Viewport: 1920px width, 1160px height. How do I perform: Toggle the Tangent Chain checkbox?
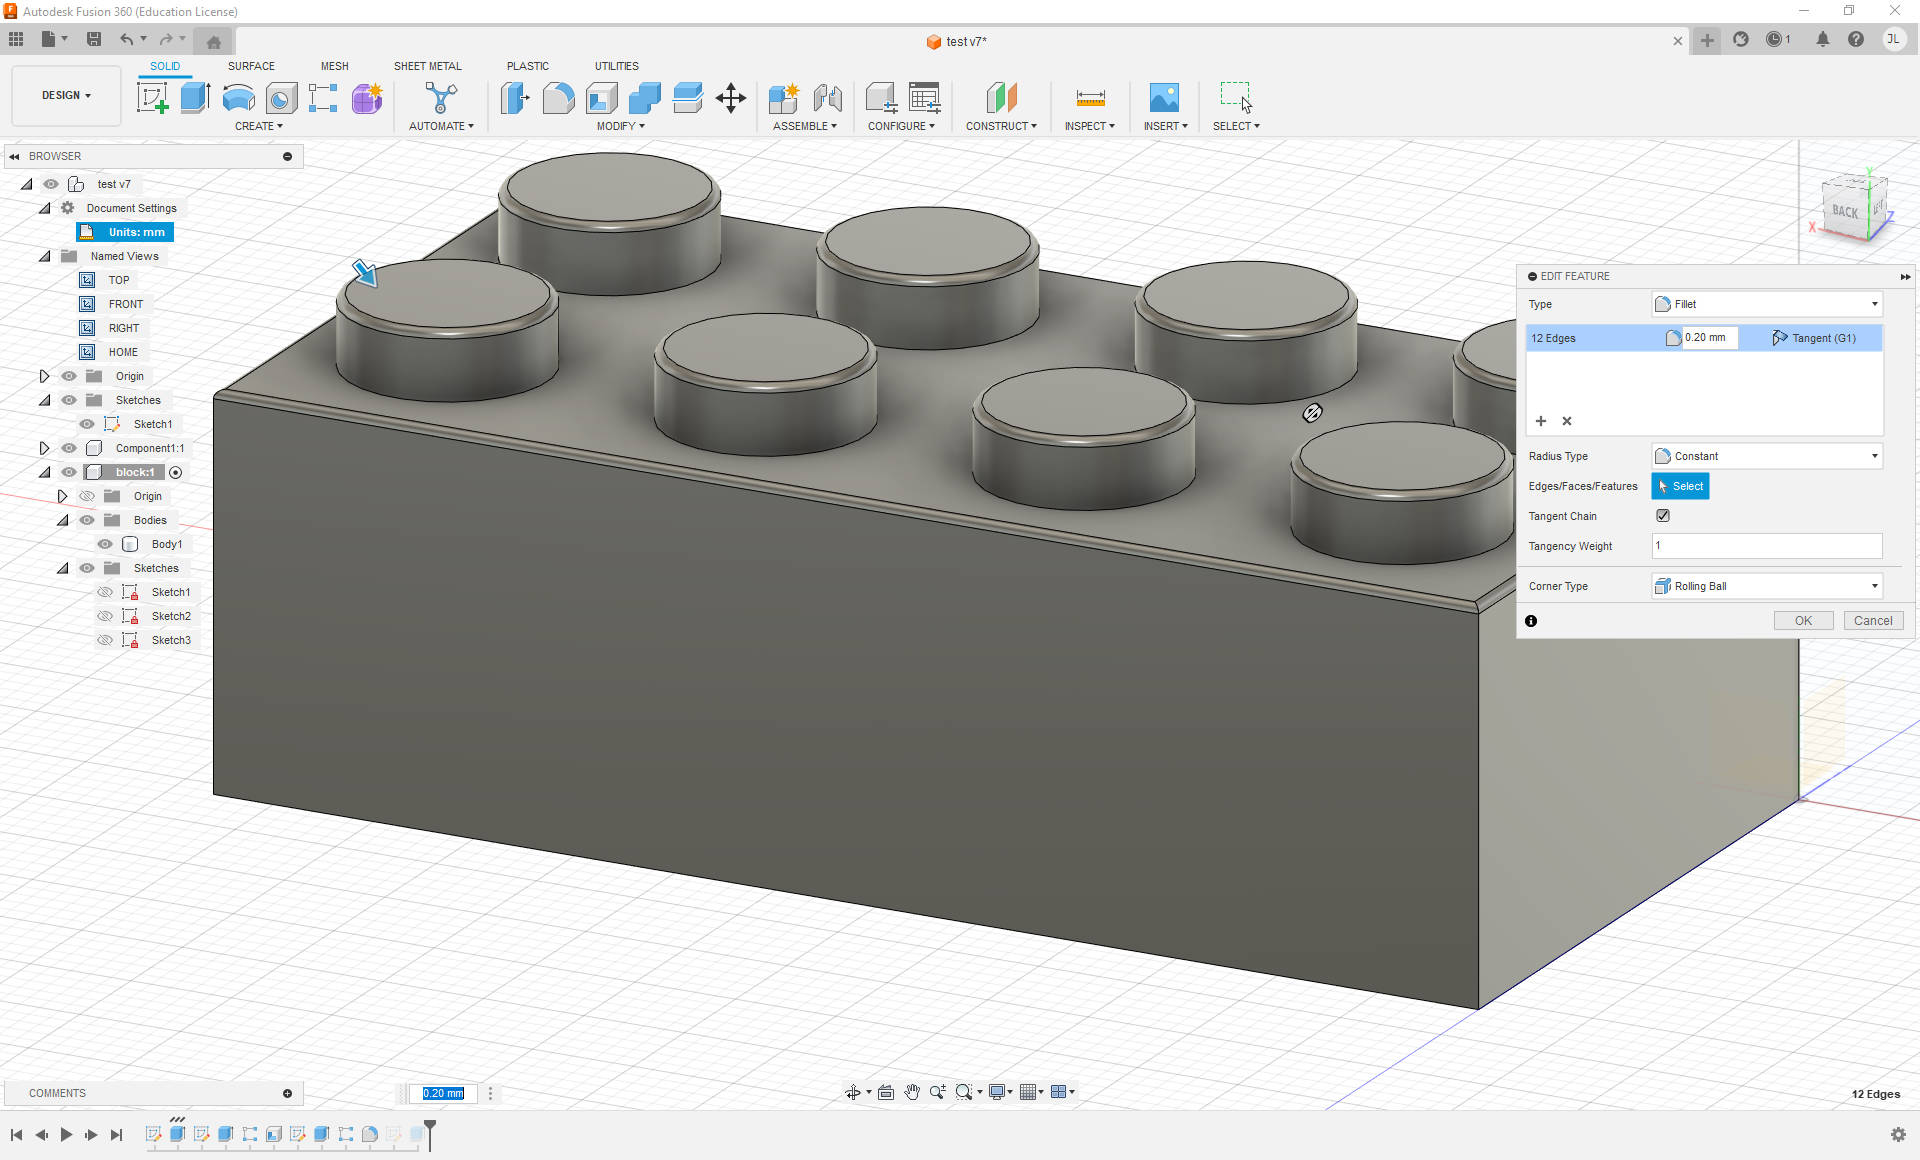tap(1663, 516)
